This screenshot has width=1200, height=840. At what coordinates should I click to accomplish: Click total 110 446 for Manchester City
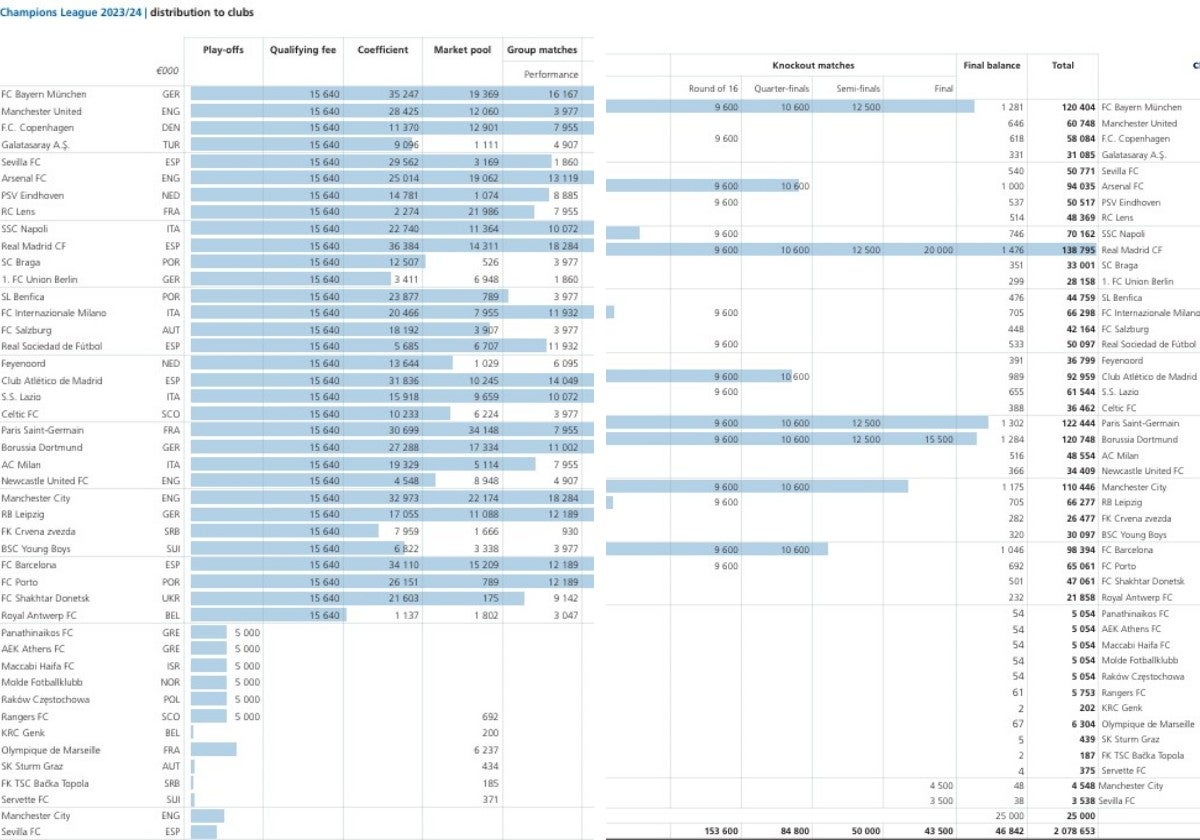click(x=1078, y=487)
